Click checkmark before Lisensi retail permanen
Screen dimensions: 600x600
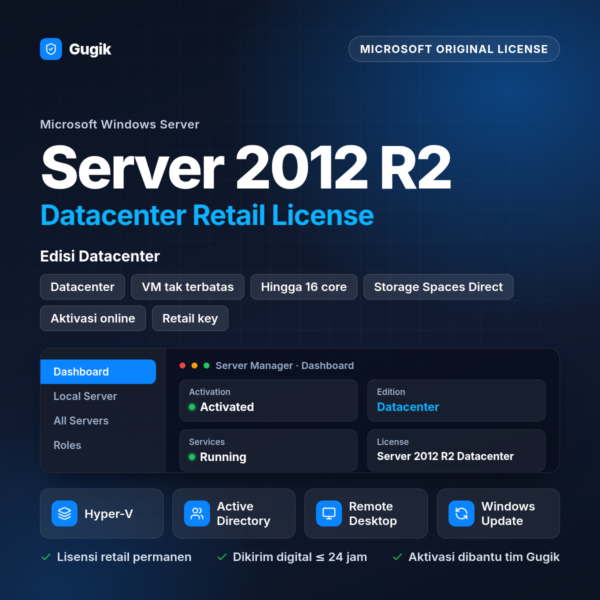[x=46, y=557]
